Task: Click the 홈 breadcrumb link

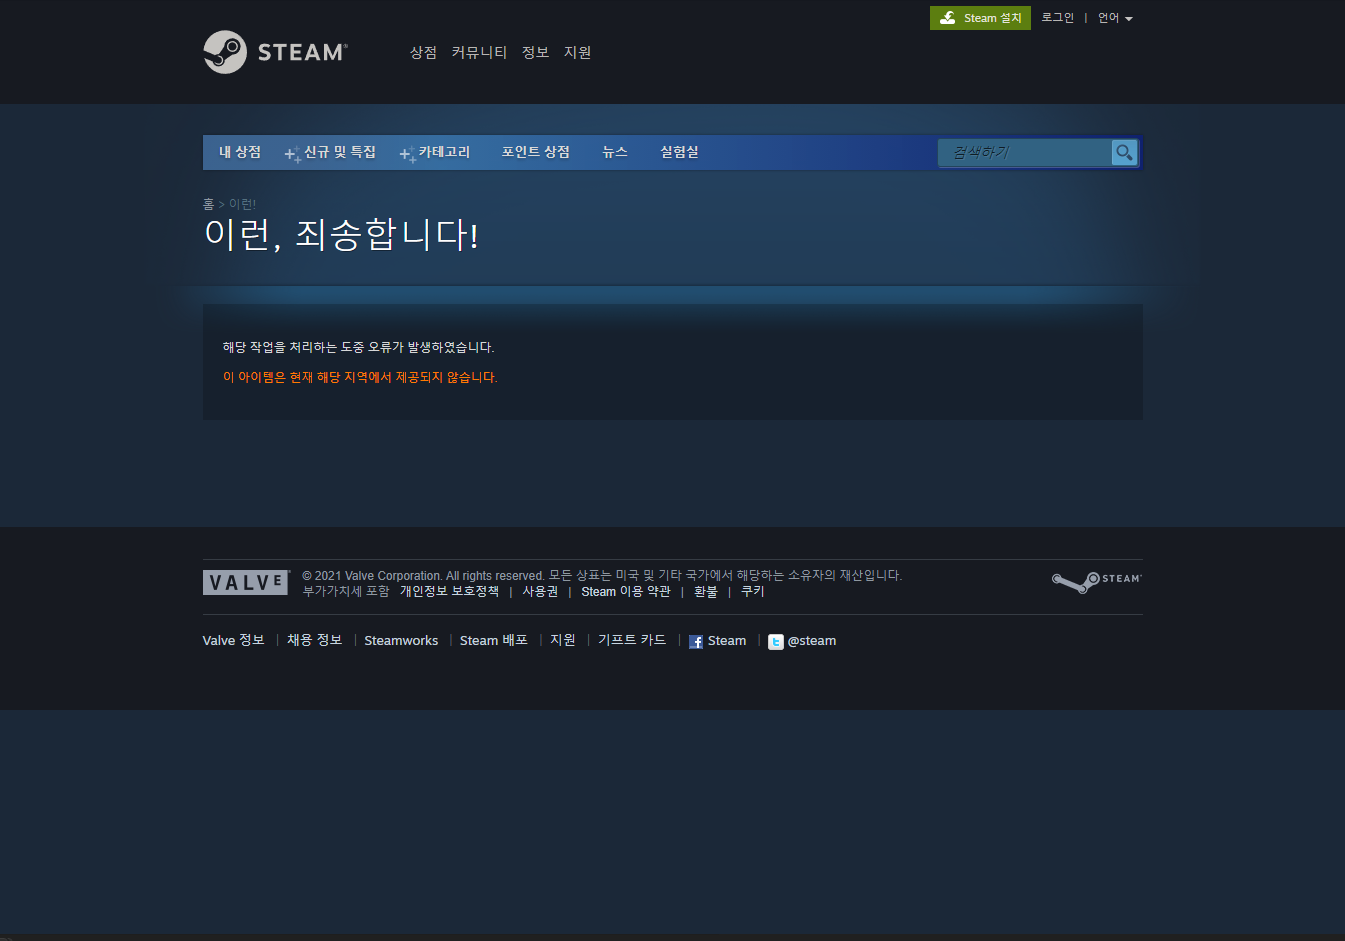Action: click(208, 204)
